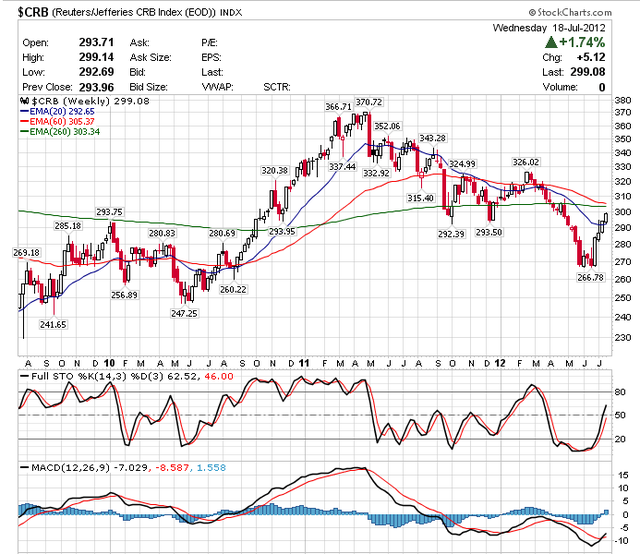Click the 326.02 price label
The height and width of the screenshot is (554, 640).
(x=526, y=162)
